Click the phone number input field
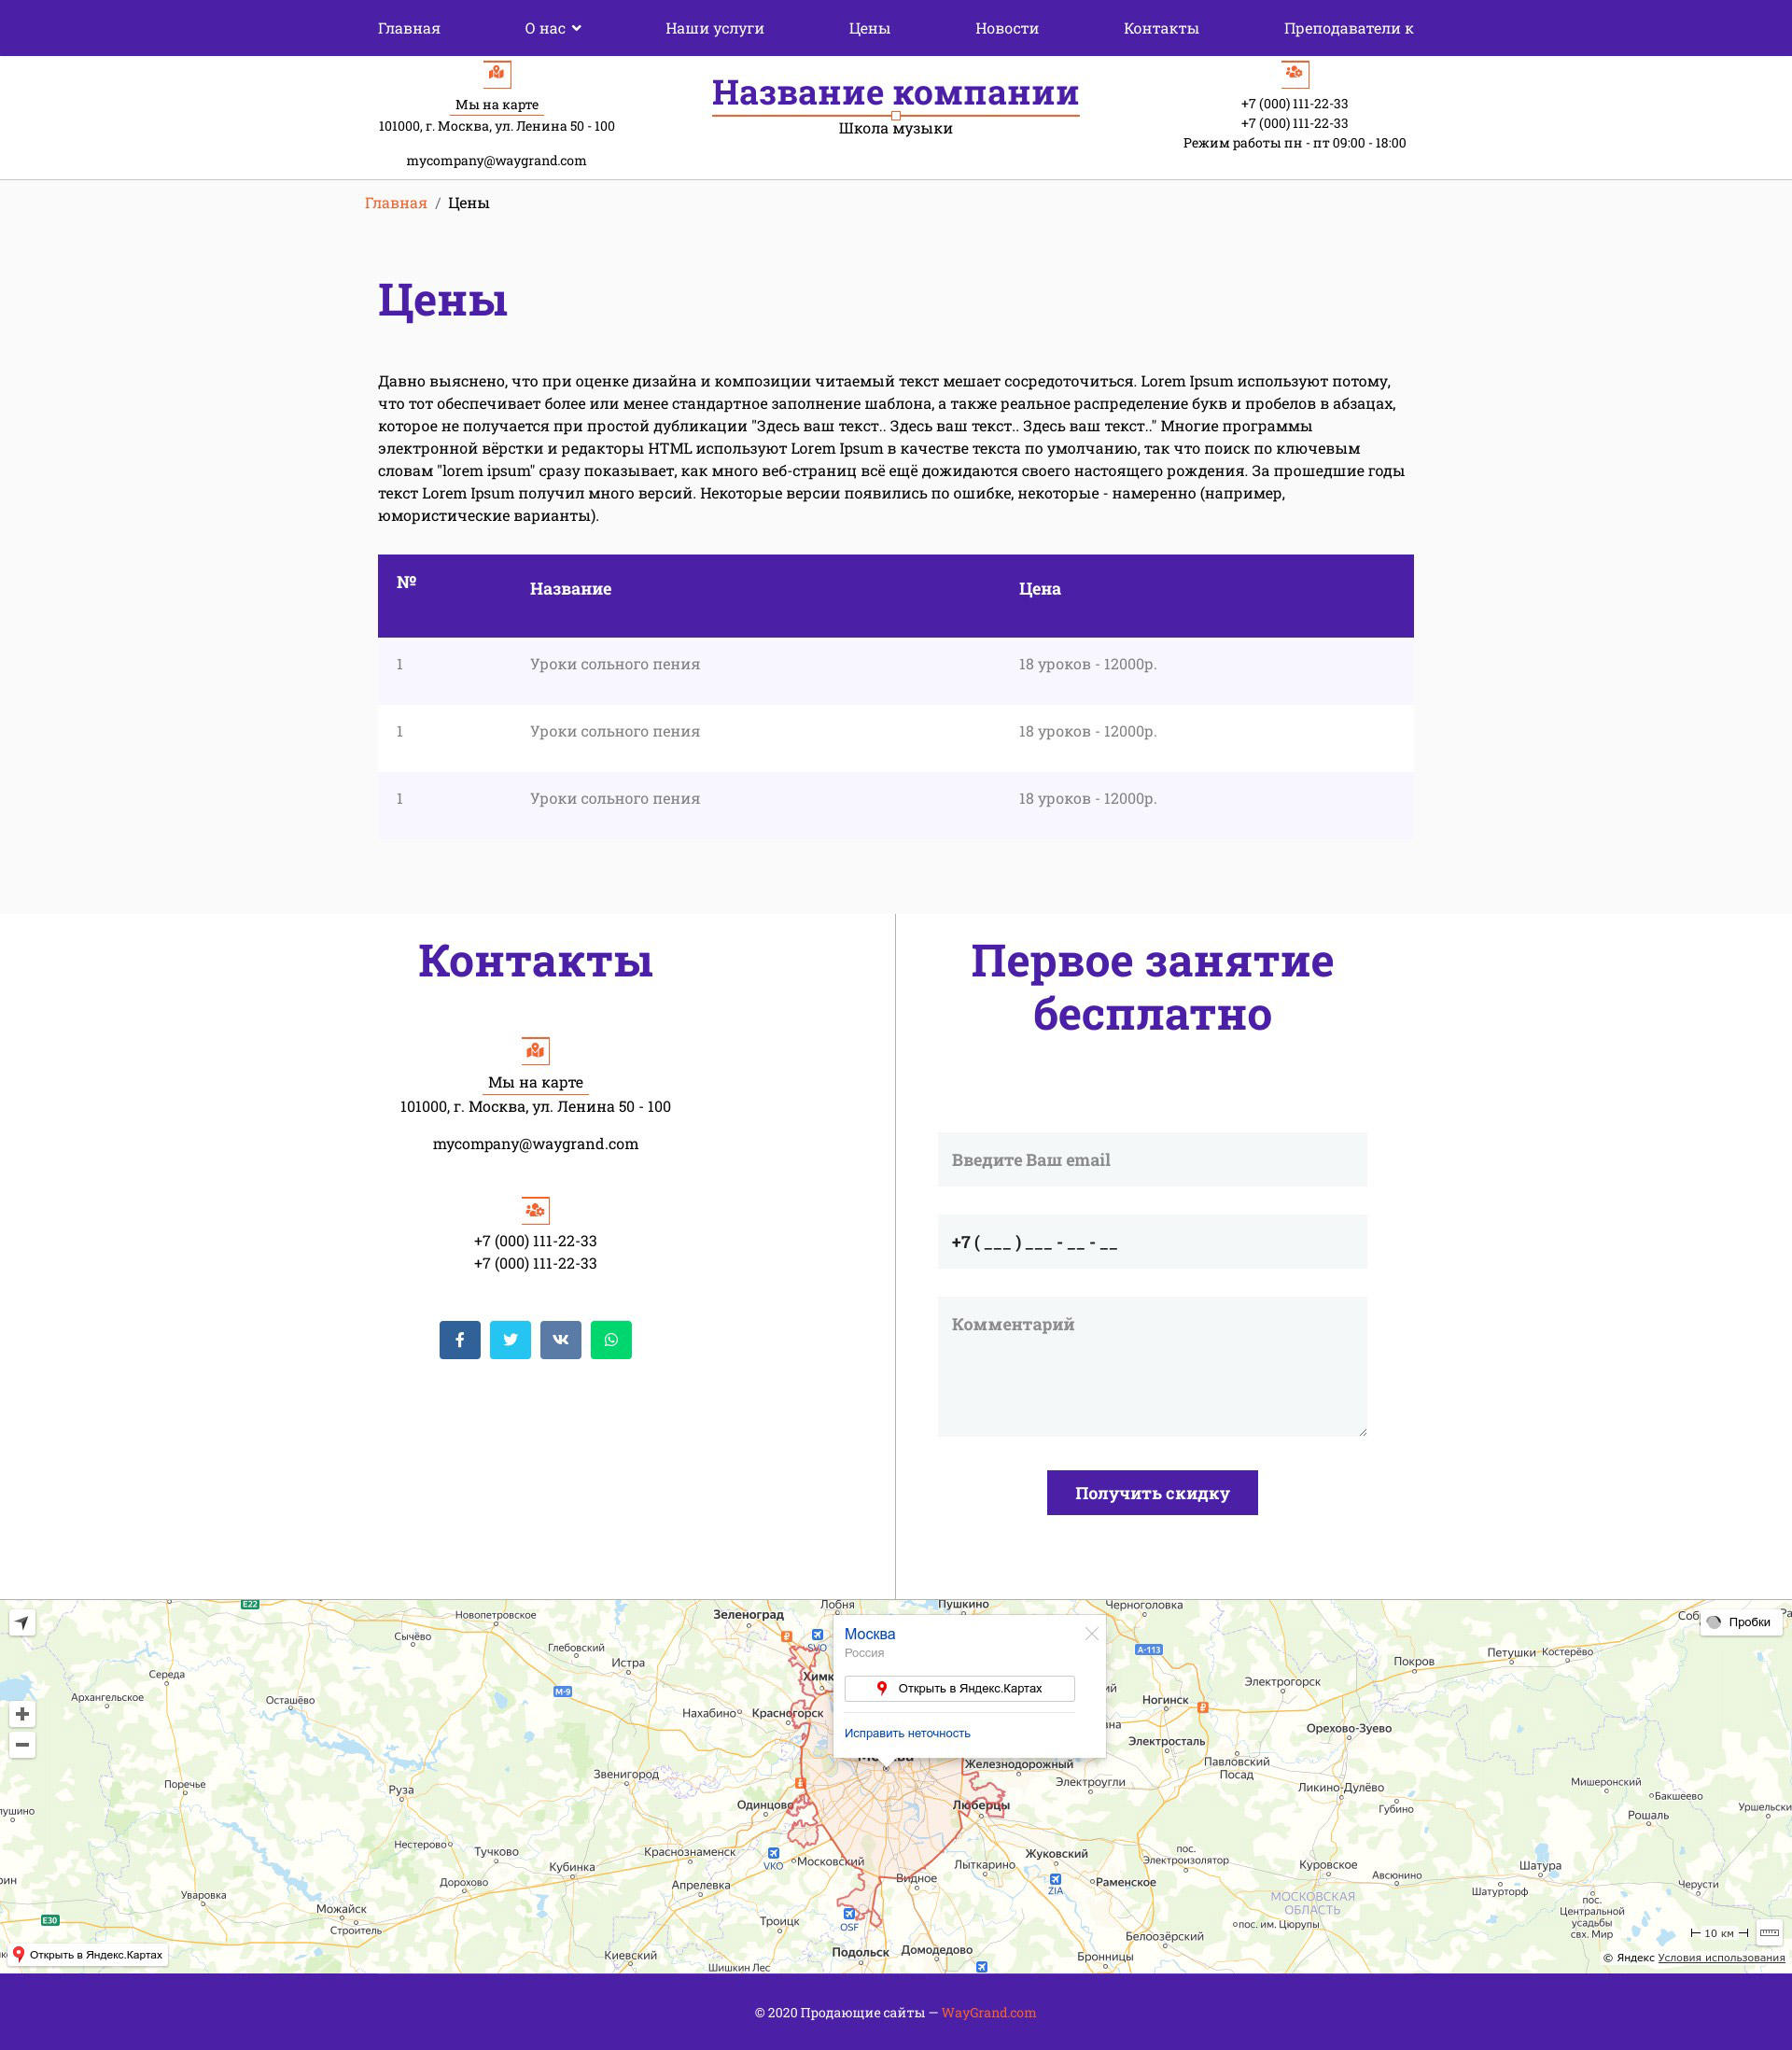The height and width of the screenshot is (2050, 1792). (x=1152, y=1242)
